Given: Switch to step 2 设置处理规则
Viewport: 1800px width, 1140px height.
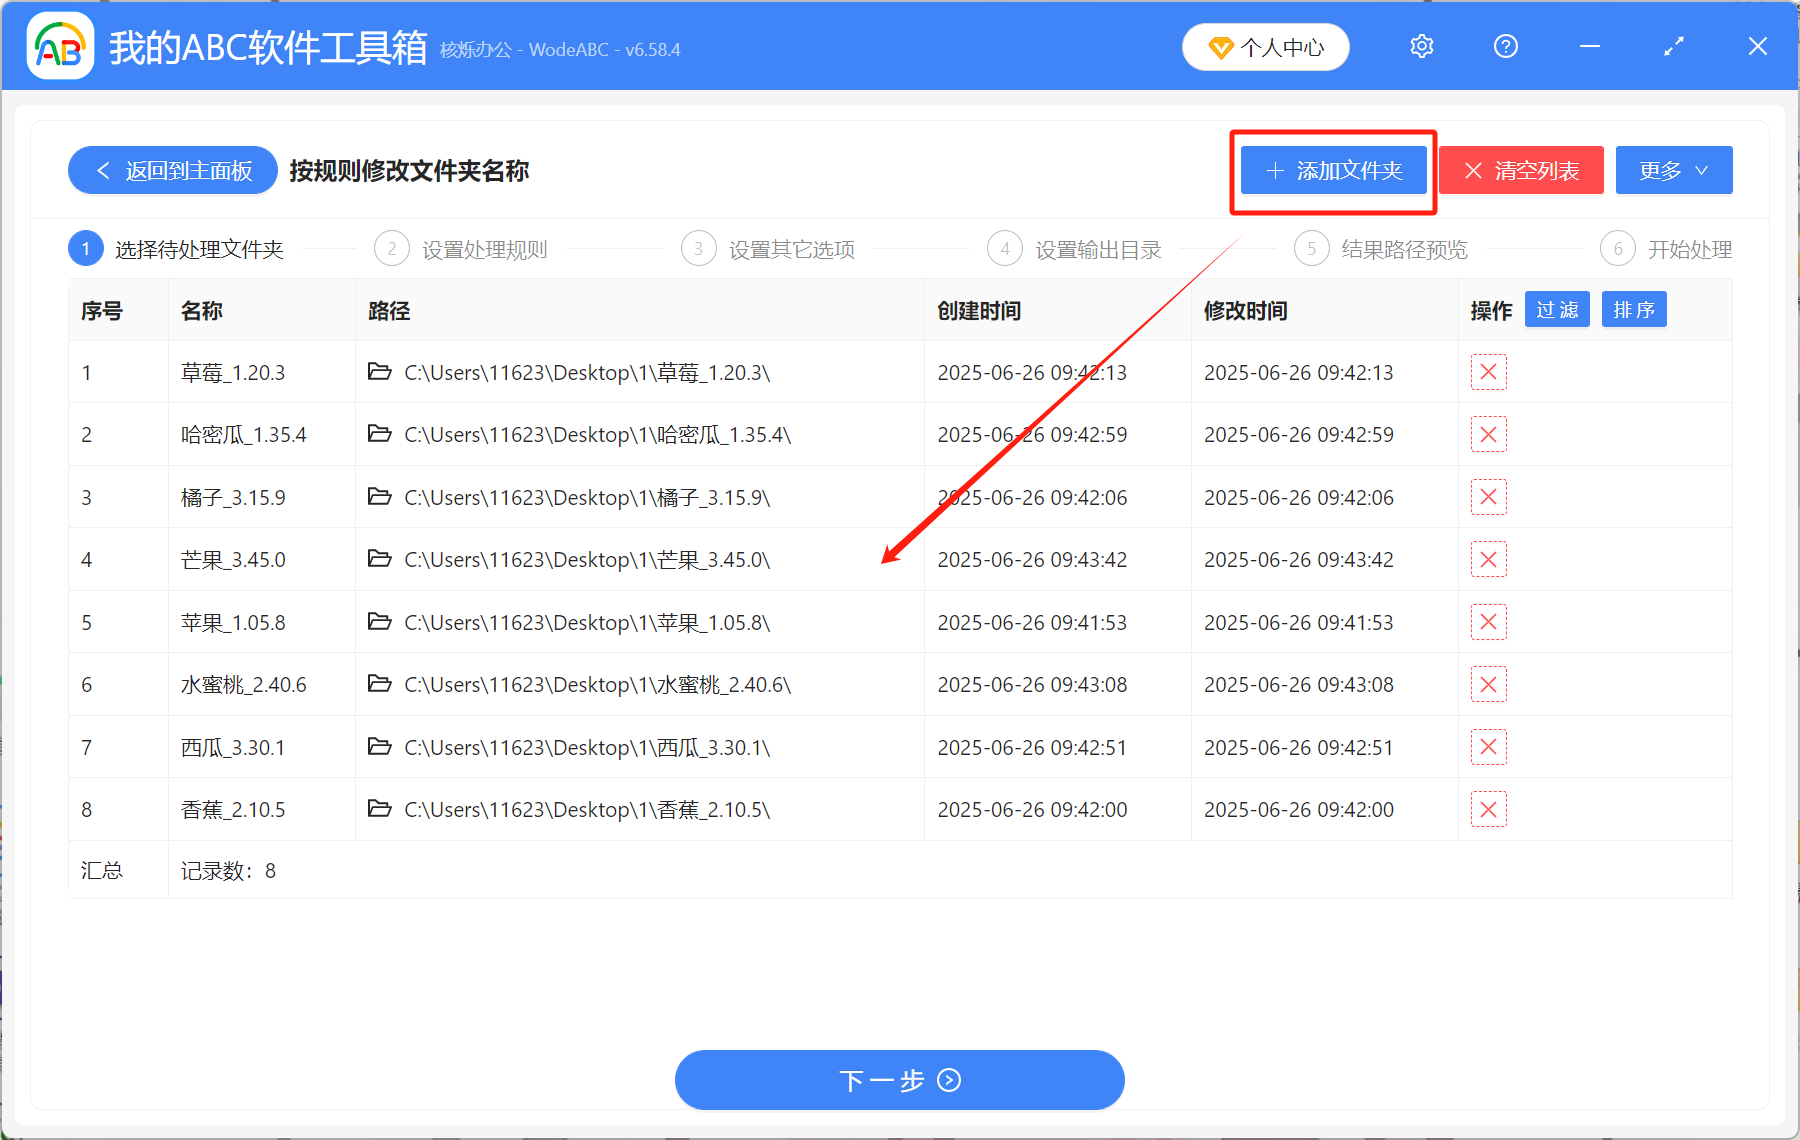Looking at the screenshot, I should tap(483, 249).
